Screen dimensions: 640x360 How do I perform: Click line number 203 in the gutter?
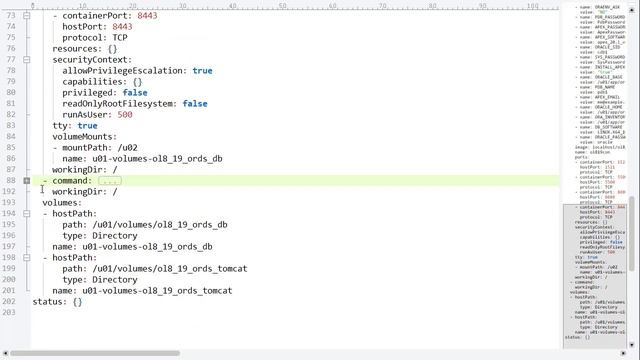(x=9, y=312)
